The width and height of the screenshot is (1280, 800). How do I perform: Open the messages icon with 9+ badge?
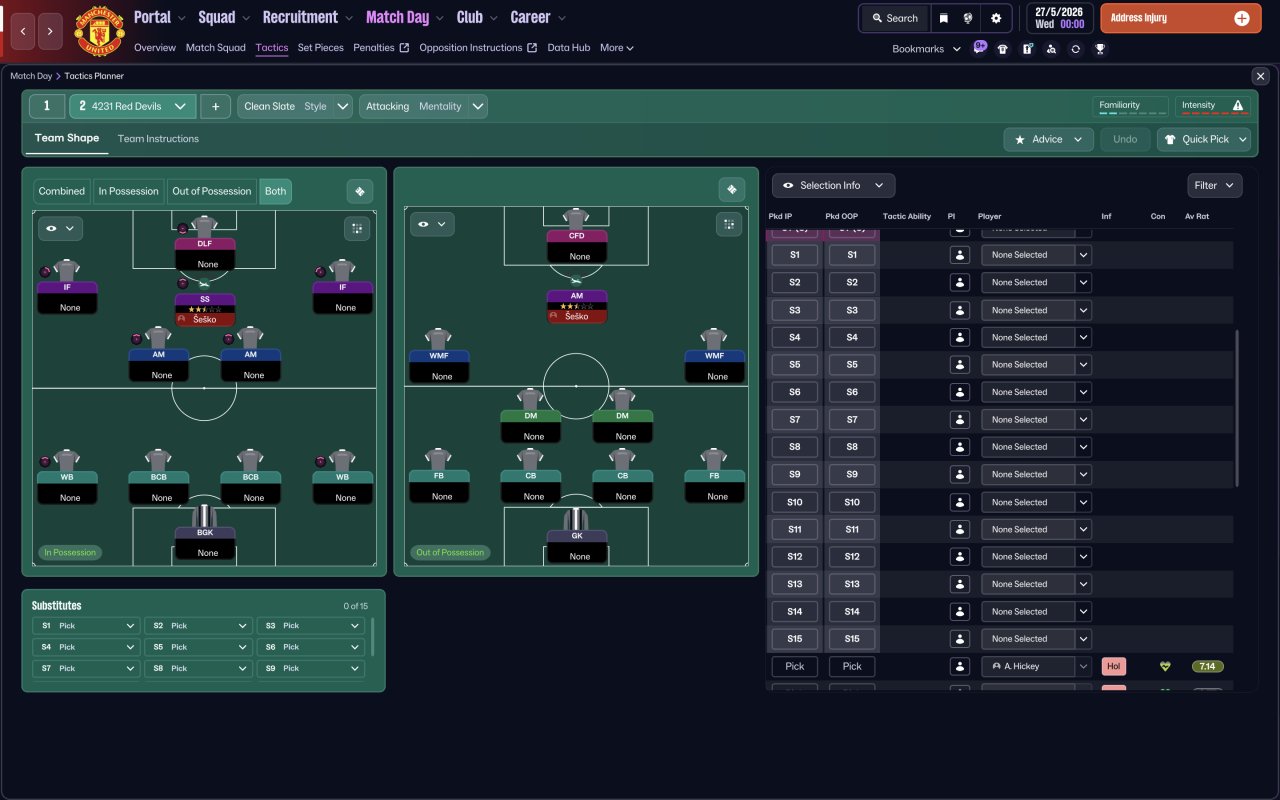[x=979, y=48]
